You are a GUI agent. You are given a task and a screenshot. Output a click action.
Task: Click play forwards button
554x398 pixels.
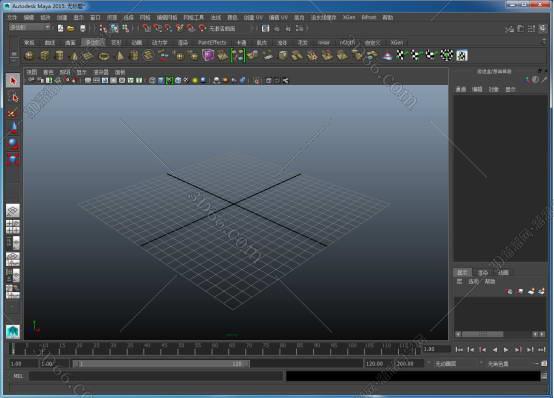pyautogui.click(x=506, y=350)
